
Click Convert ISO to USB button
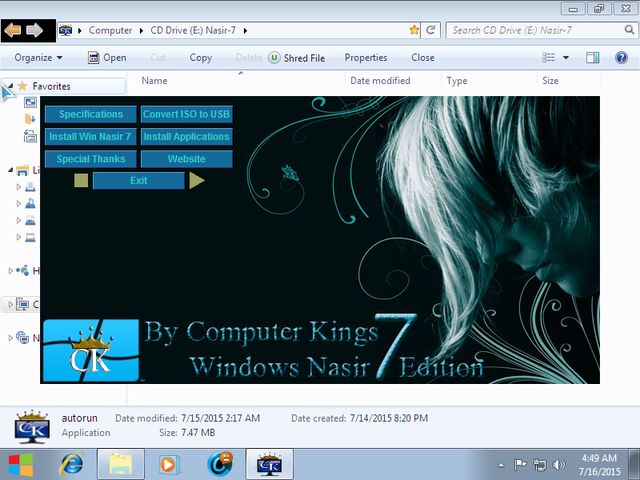(187, 114)
